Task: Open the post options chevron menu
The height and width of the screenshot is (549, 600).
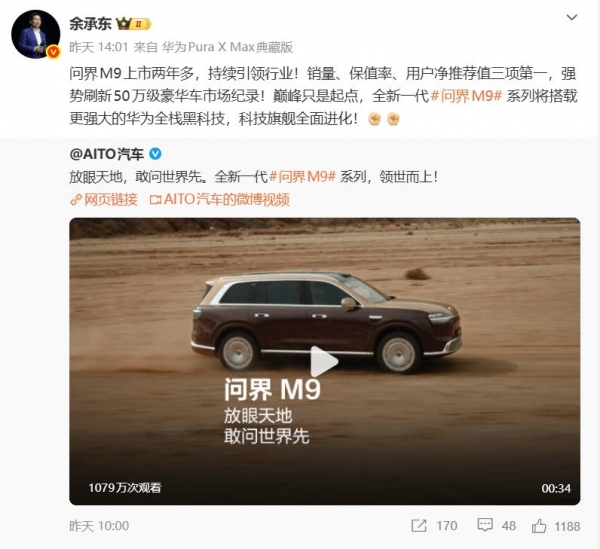Action: (572, 18)
